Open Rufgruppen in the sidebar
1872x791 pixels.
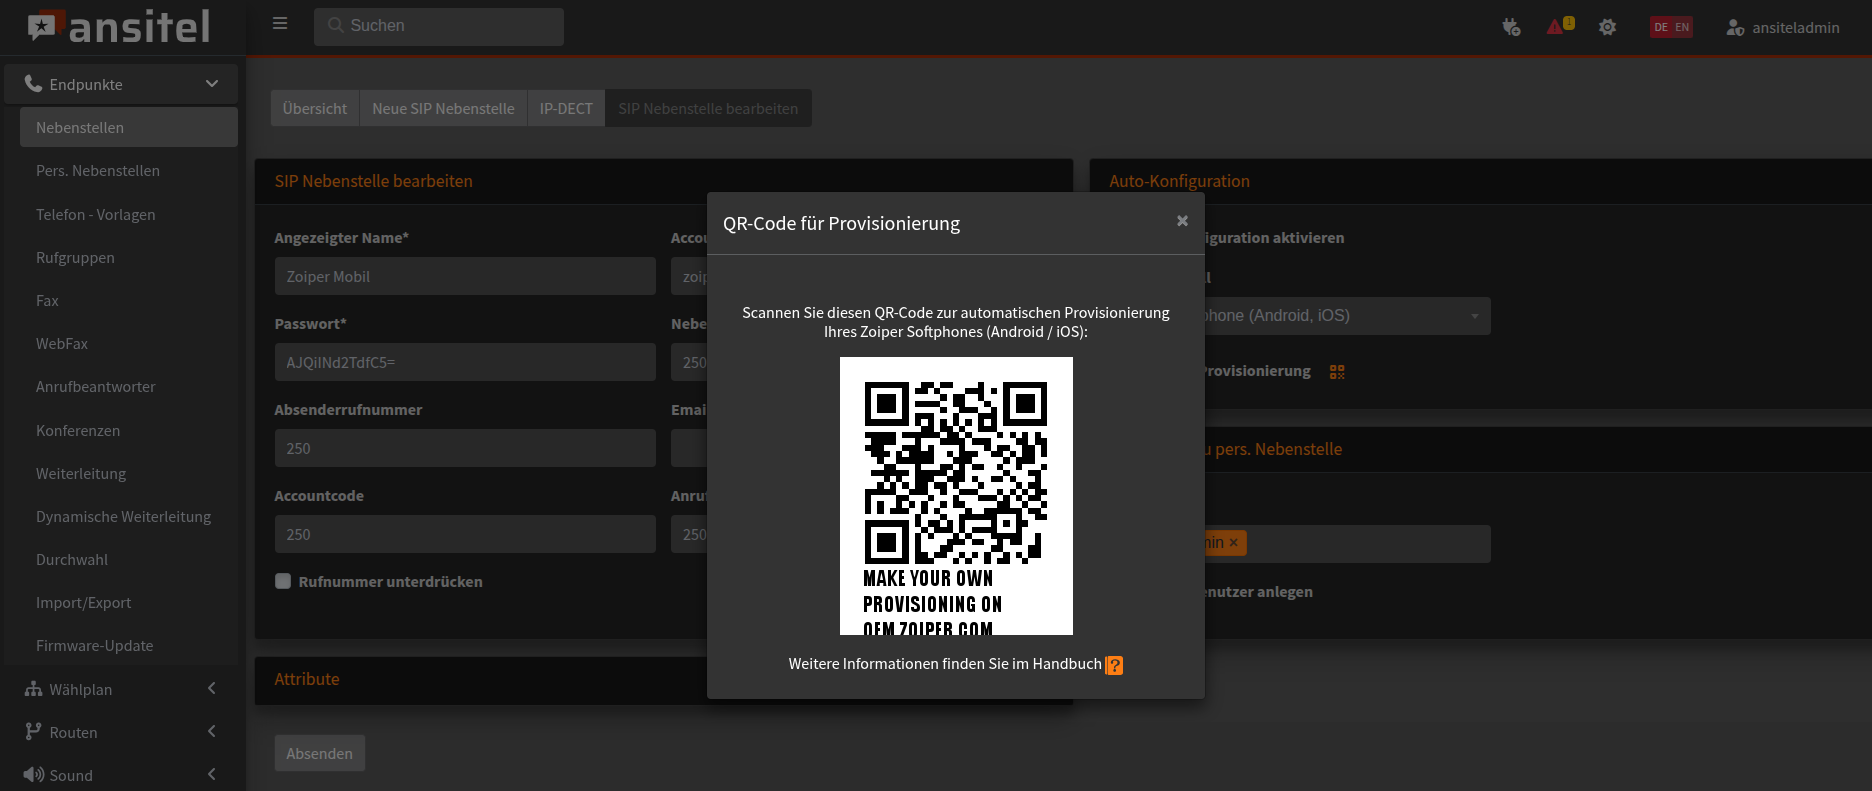pyautogui.click(x=129, y=258)
